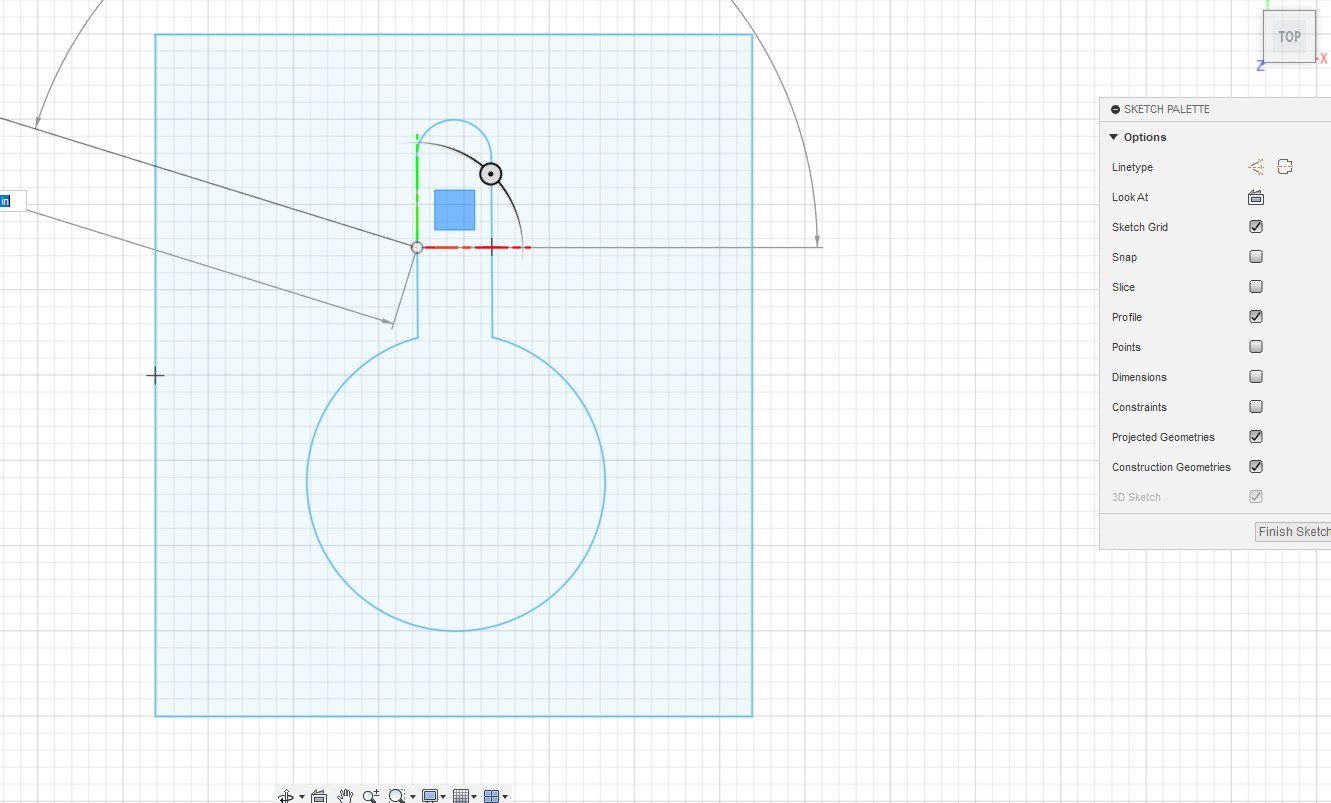Open the Orbit tool dropdown arrow

click(x=301, y=797)
